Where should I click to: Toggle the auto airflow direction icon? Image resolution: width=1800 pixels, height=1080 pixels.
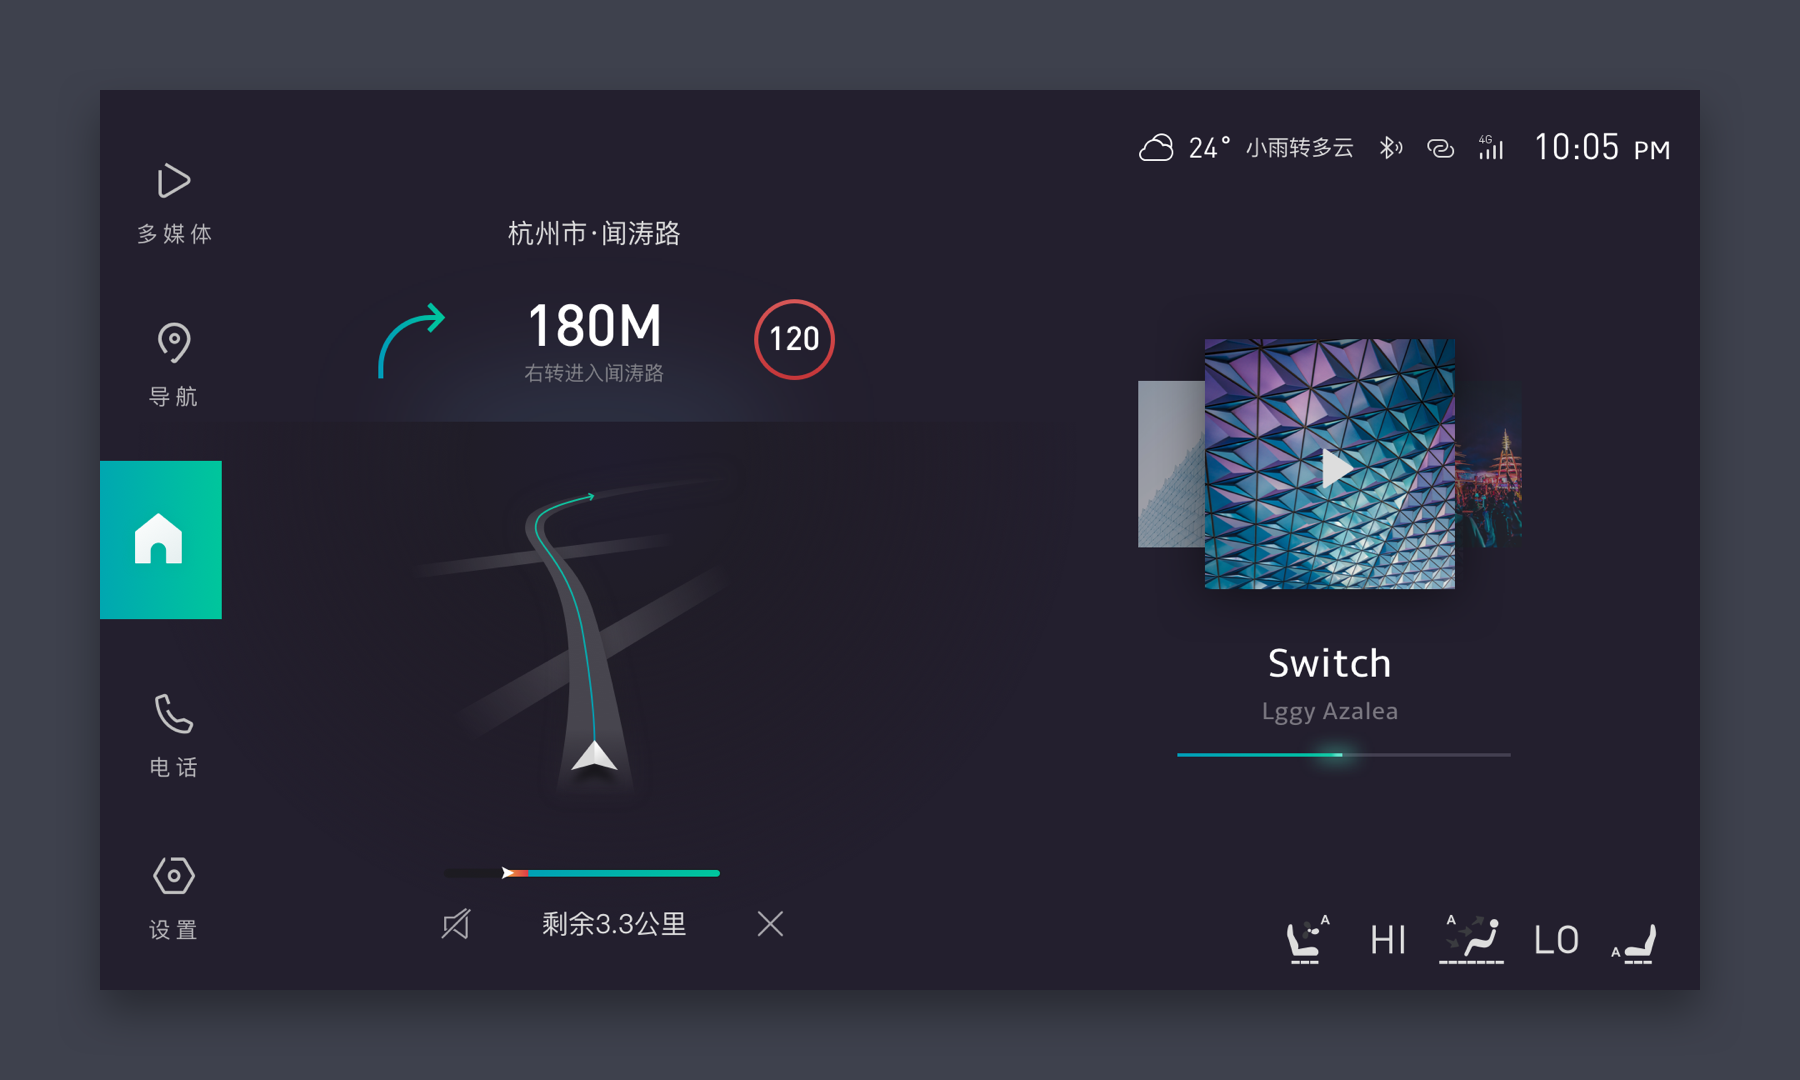click(1471, 940)
